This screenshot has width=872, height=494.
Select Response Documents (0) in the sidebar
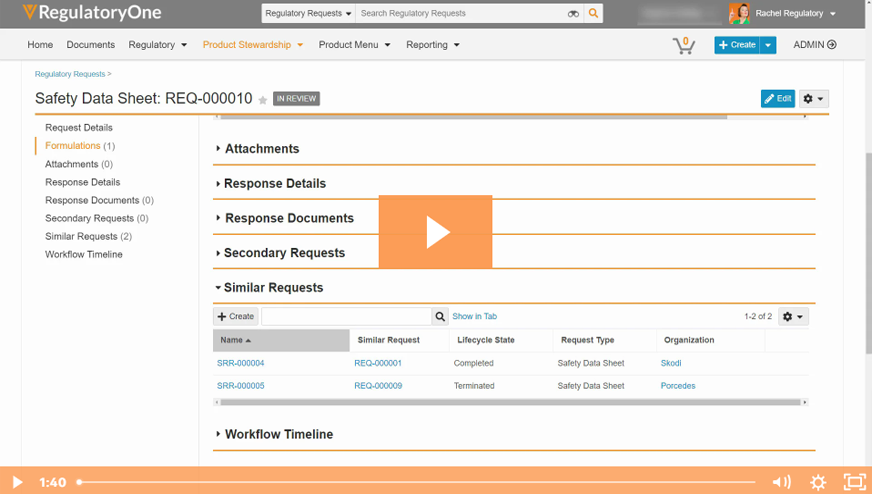point(100,200)
